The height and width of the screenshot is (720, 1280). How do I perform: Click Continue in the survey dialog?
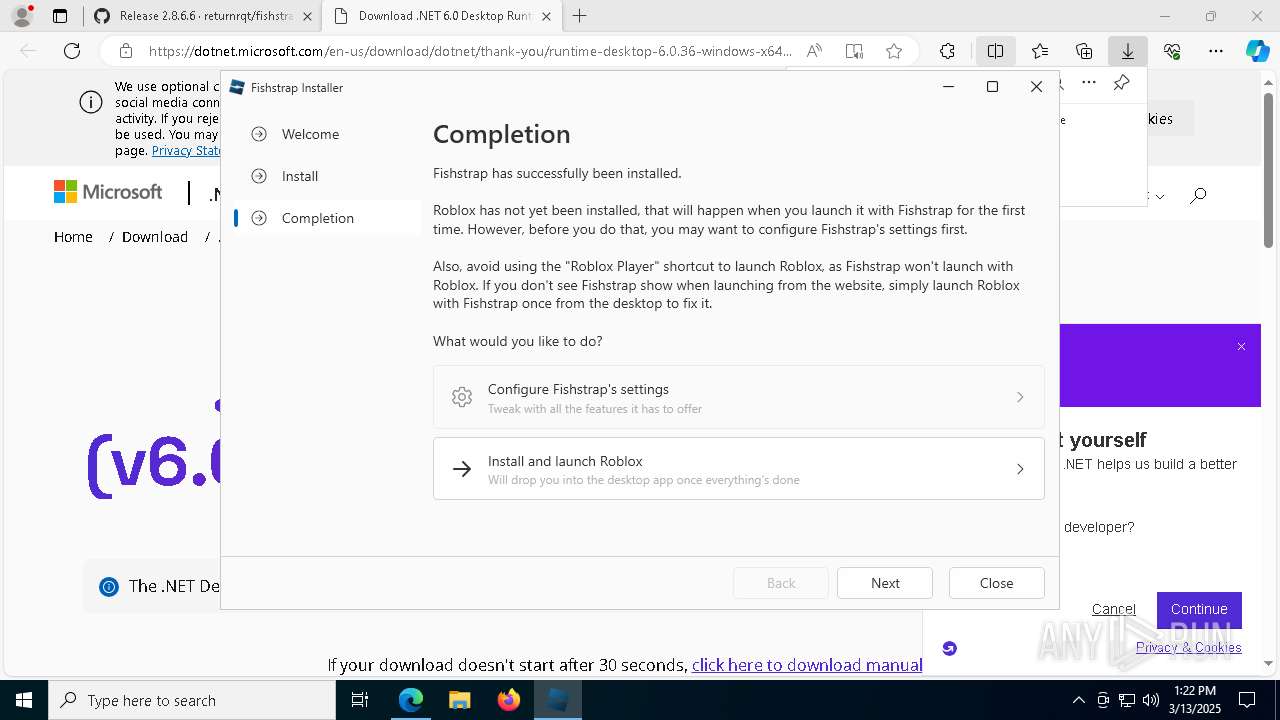[x=1199, y=609]
